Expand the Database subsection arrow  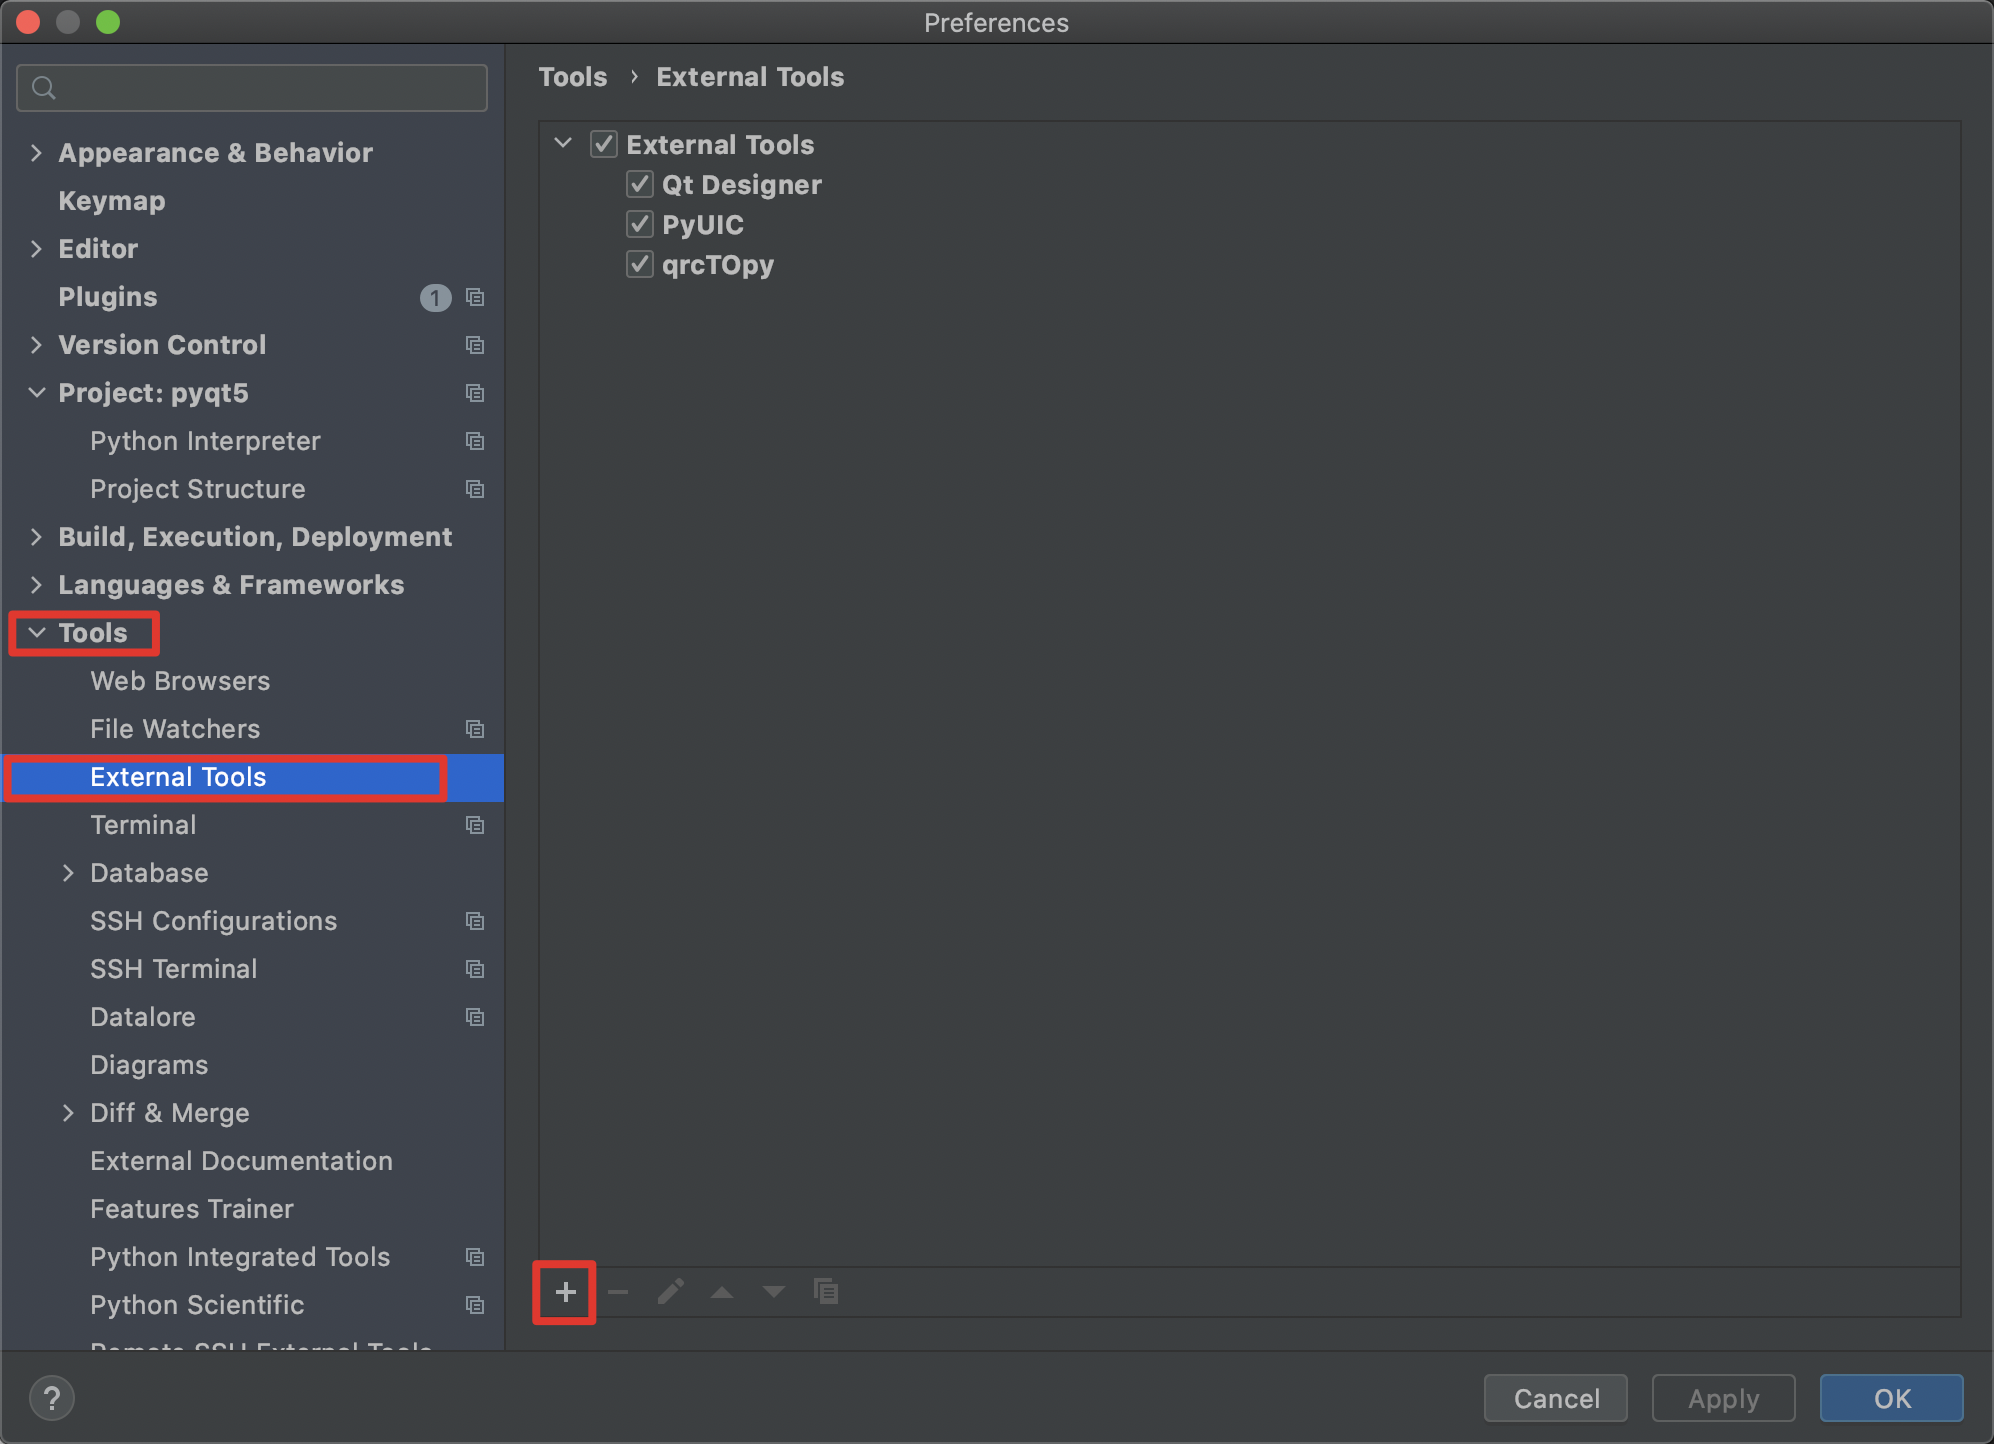point(68,873)
